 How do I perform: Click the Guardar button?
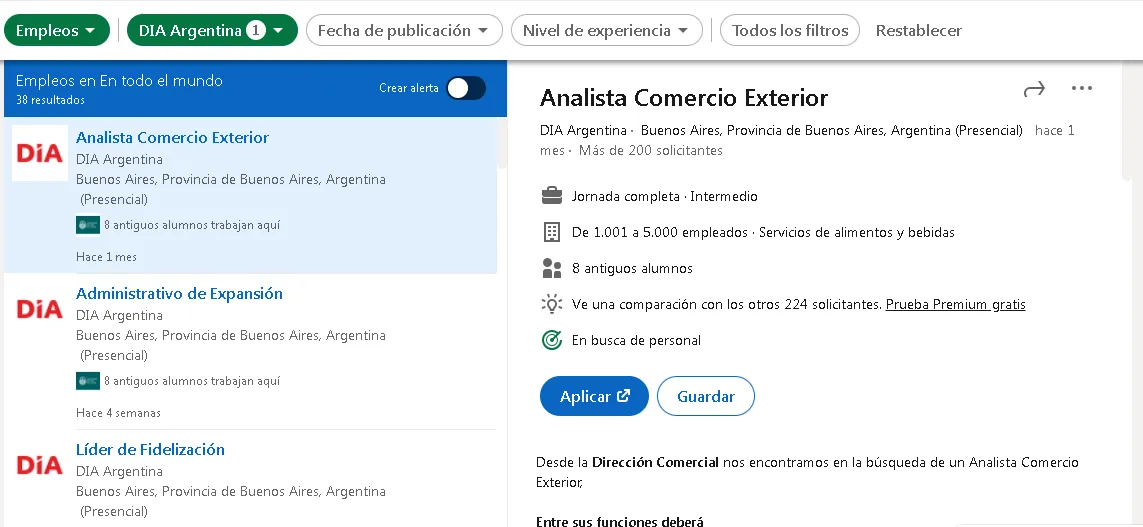coord(706,397)
